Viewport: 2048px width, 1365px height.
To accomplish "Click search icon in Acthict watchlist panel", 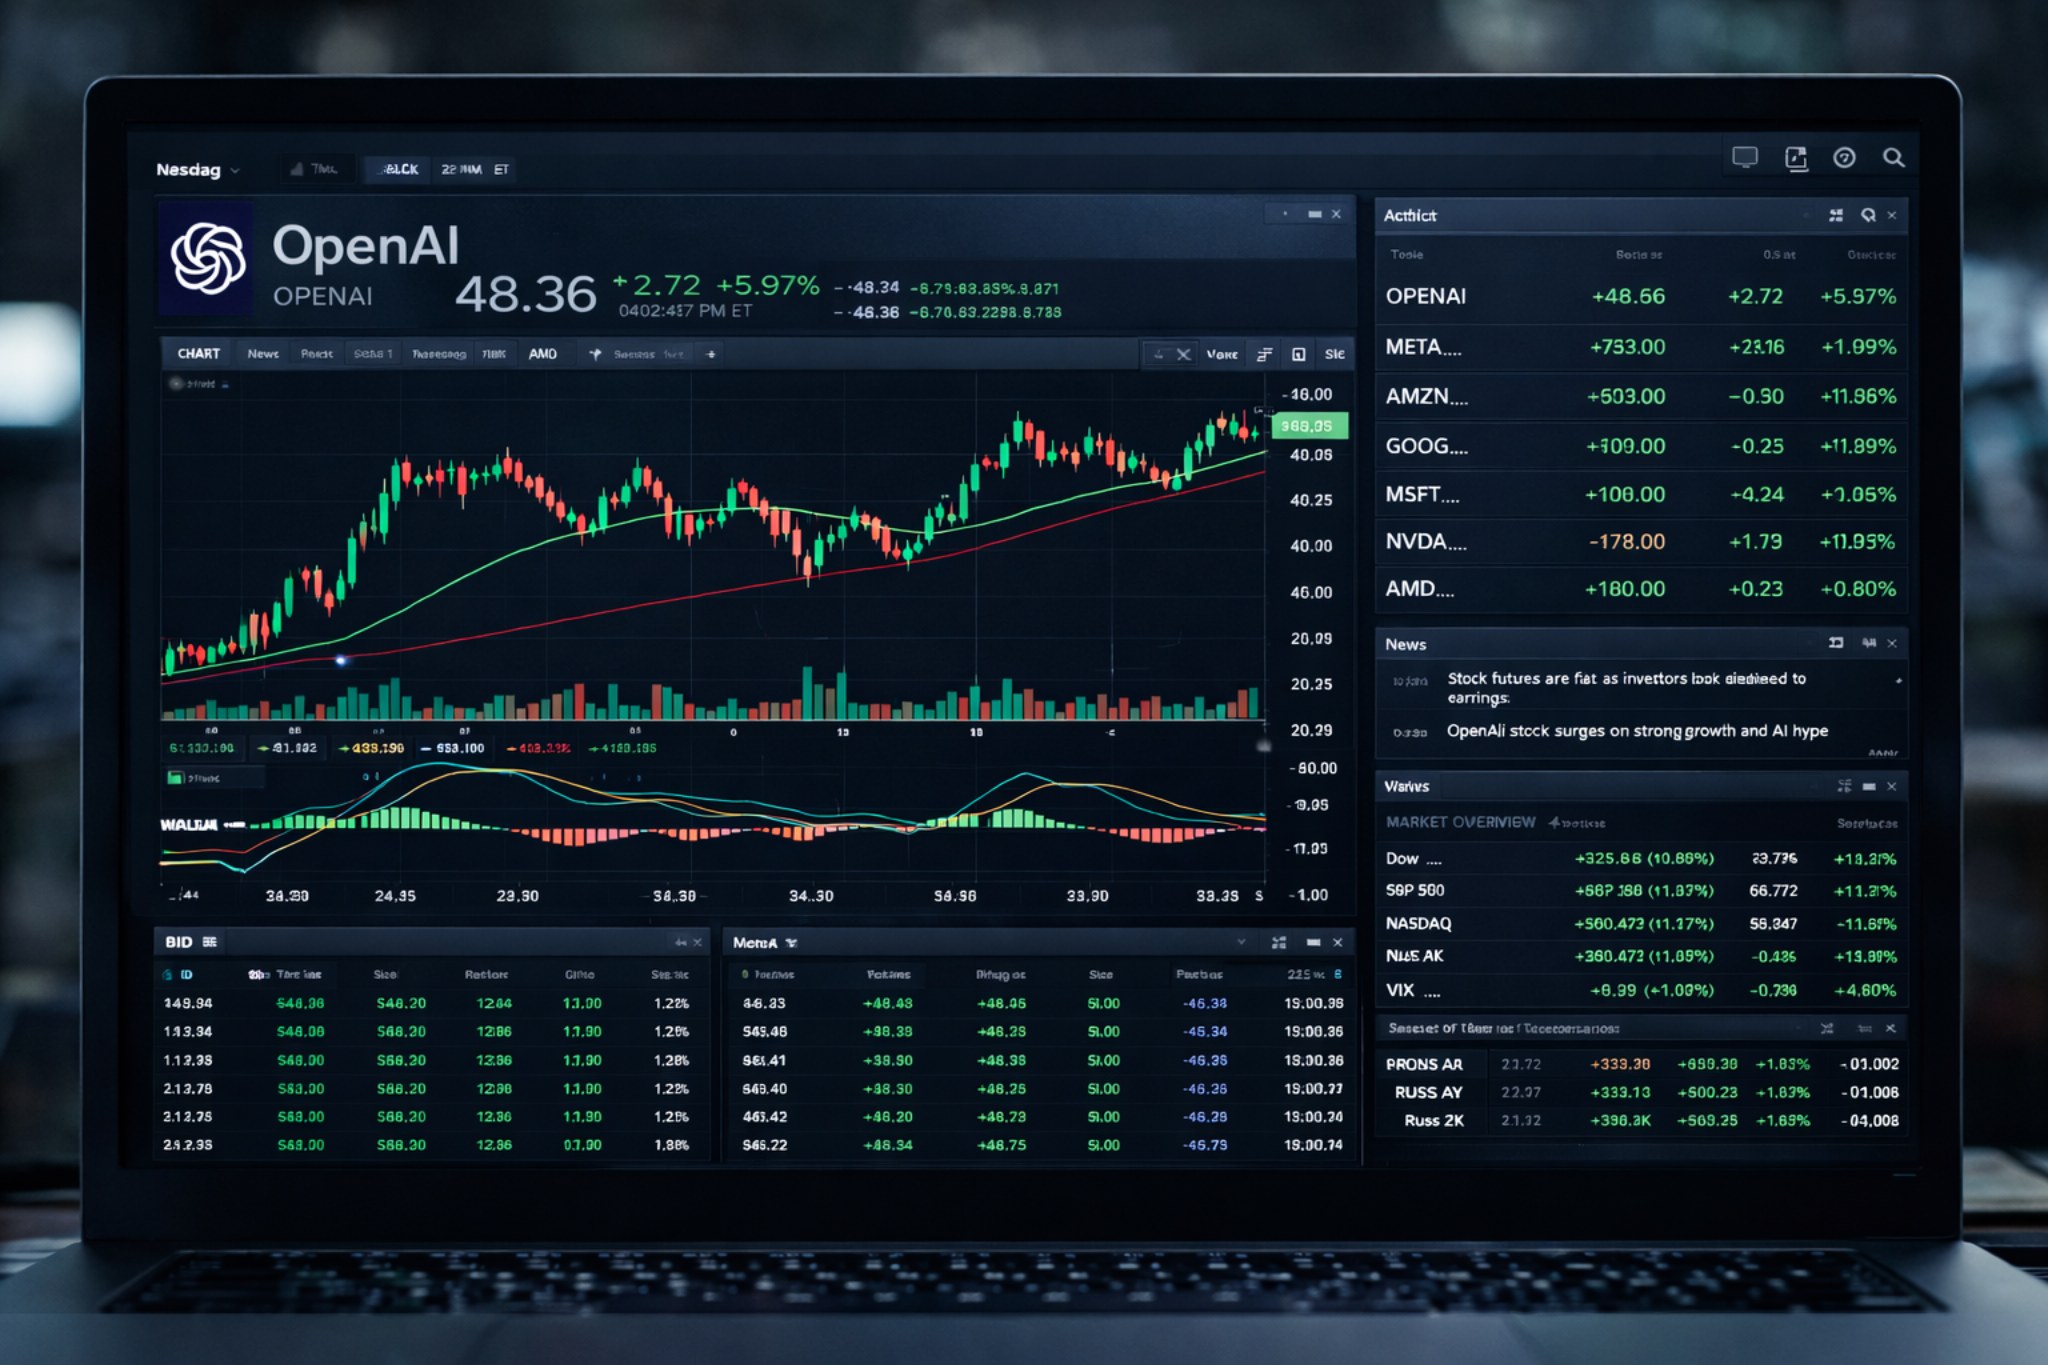I will pyautogui.click(x=1867, y=215).
